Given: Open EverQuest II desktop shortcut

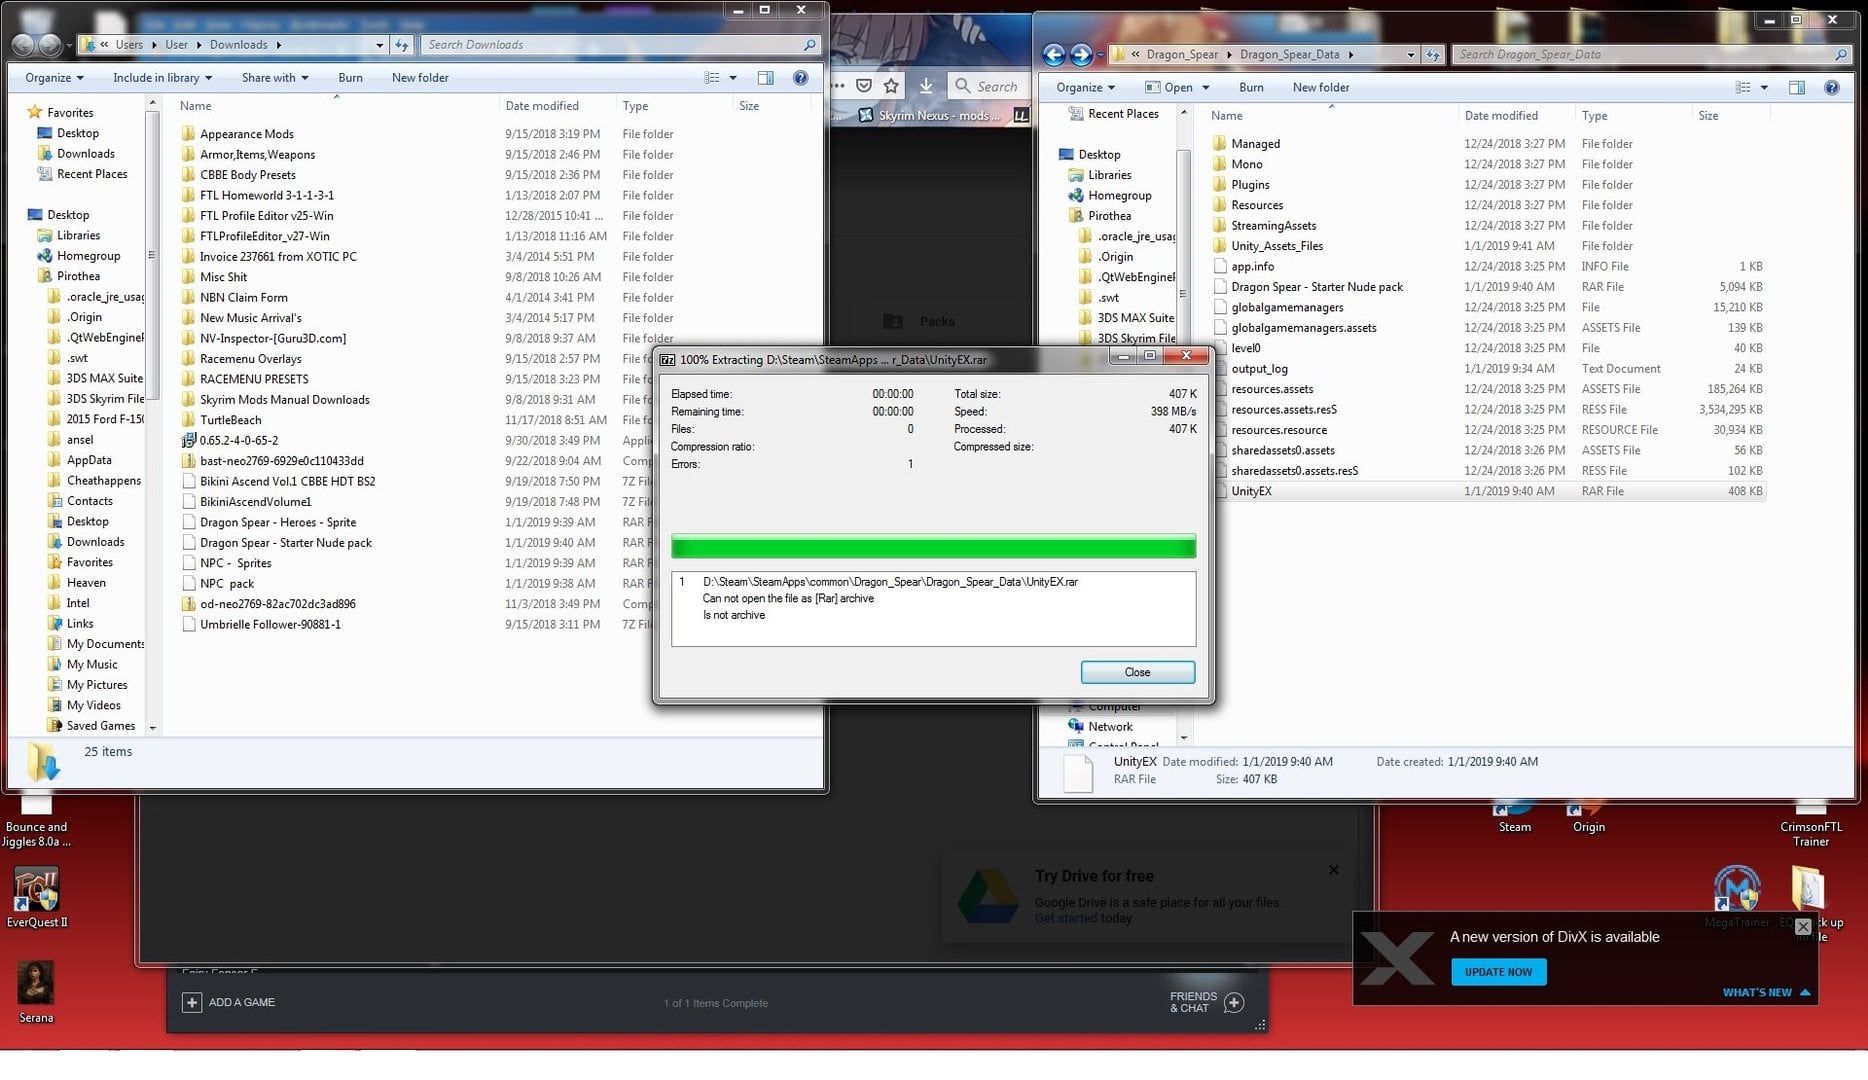Looking at the screenshot, I should point(36,898).
